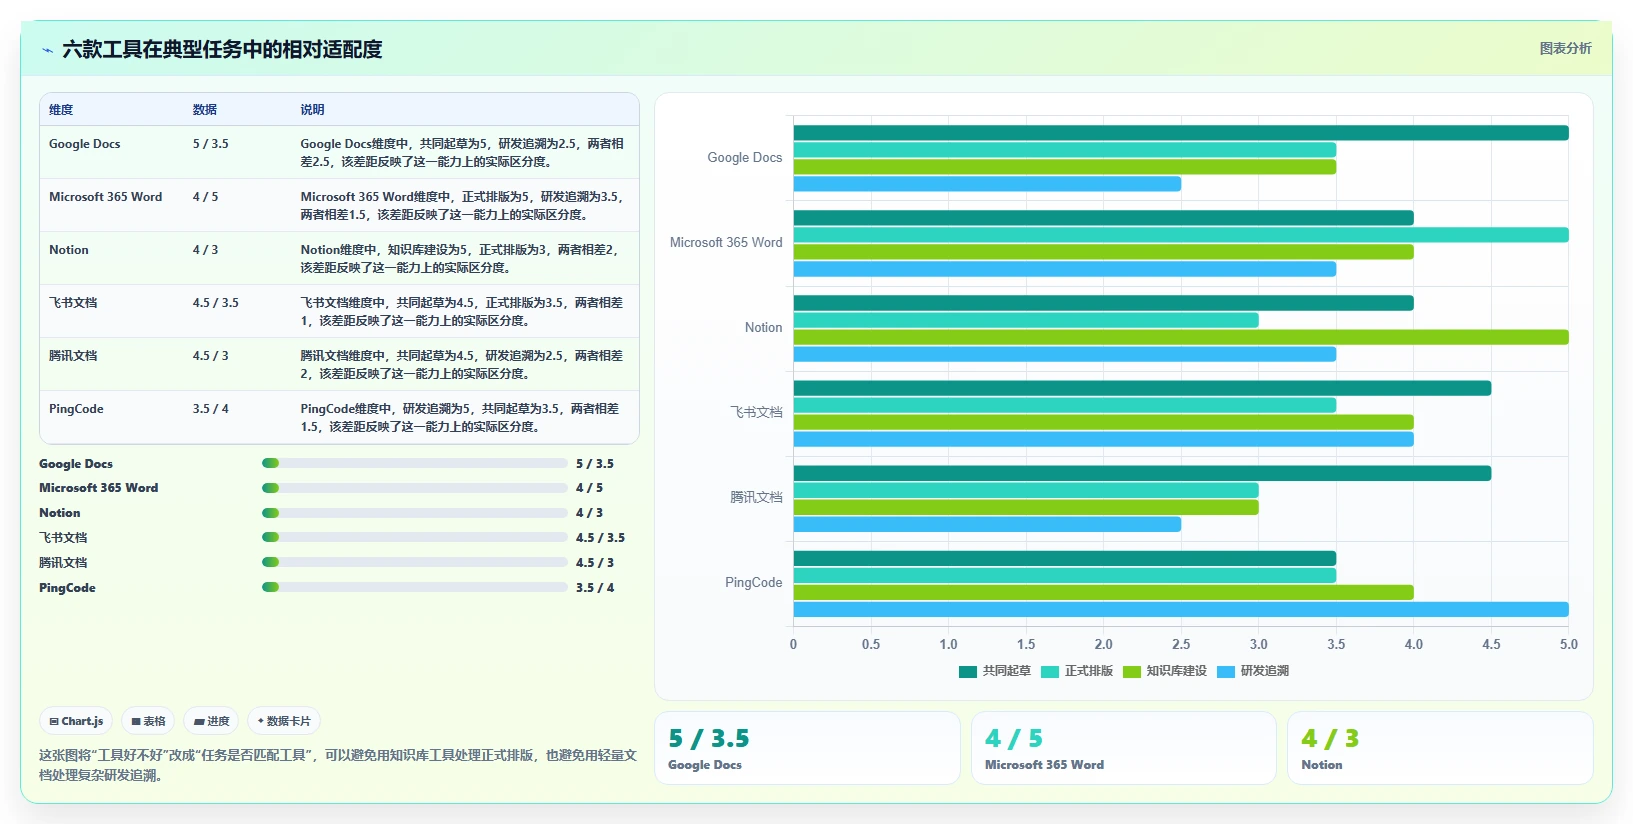Image resolution: width=1633 pixels, height=824 pixels.
Task: Click the 图表分析 label
Action: 1565,48
